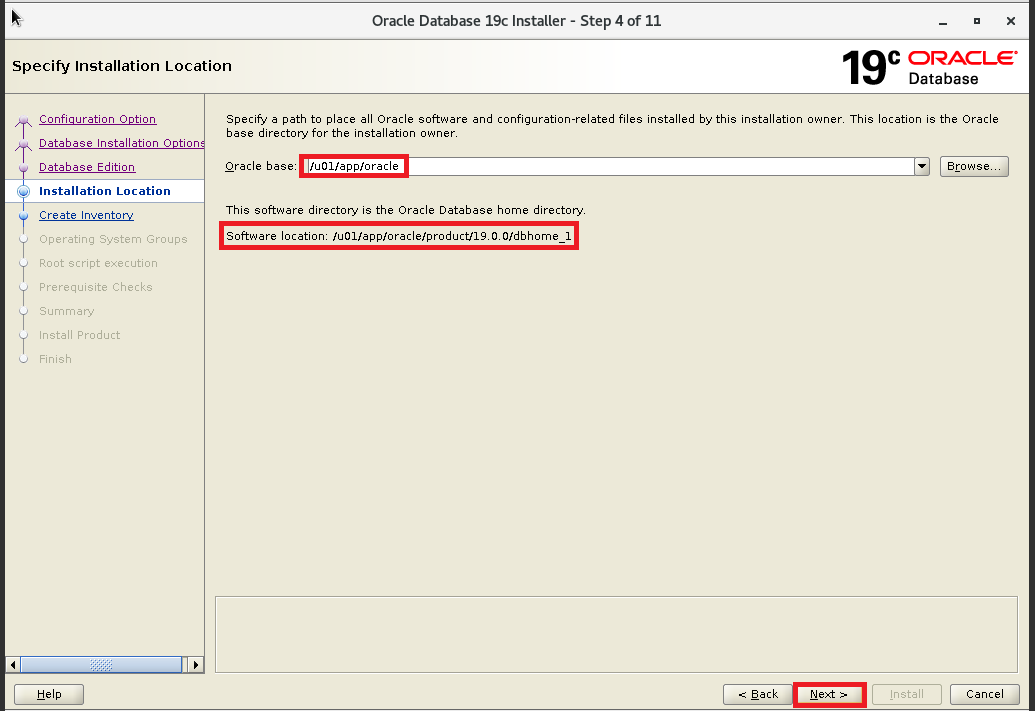The width and height of the screenshot is (1035, 711).
Task: Click the Root script execution step
Action: (x=98, y=263)
